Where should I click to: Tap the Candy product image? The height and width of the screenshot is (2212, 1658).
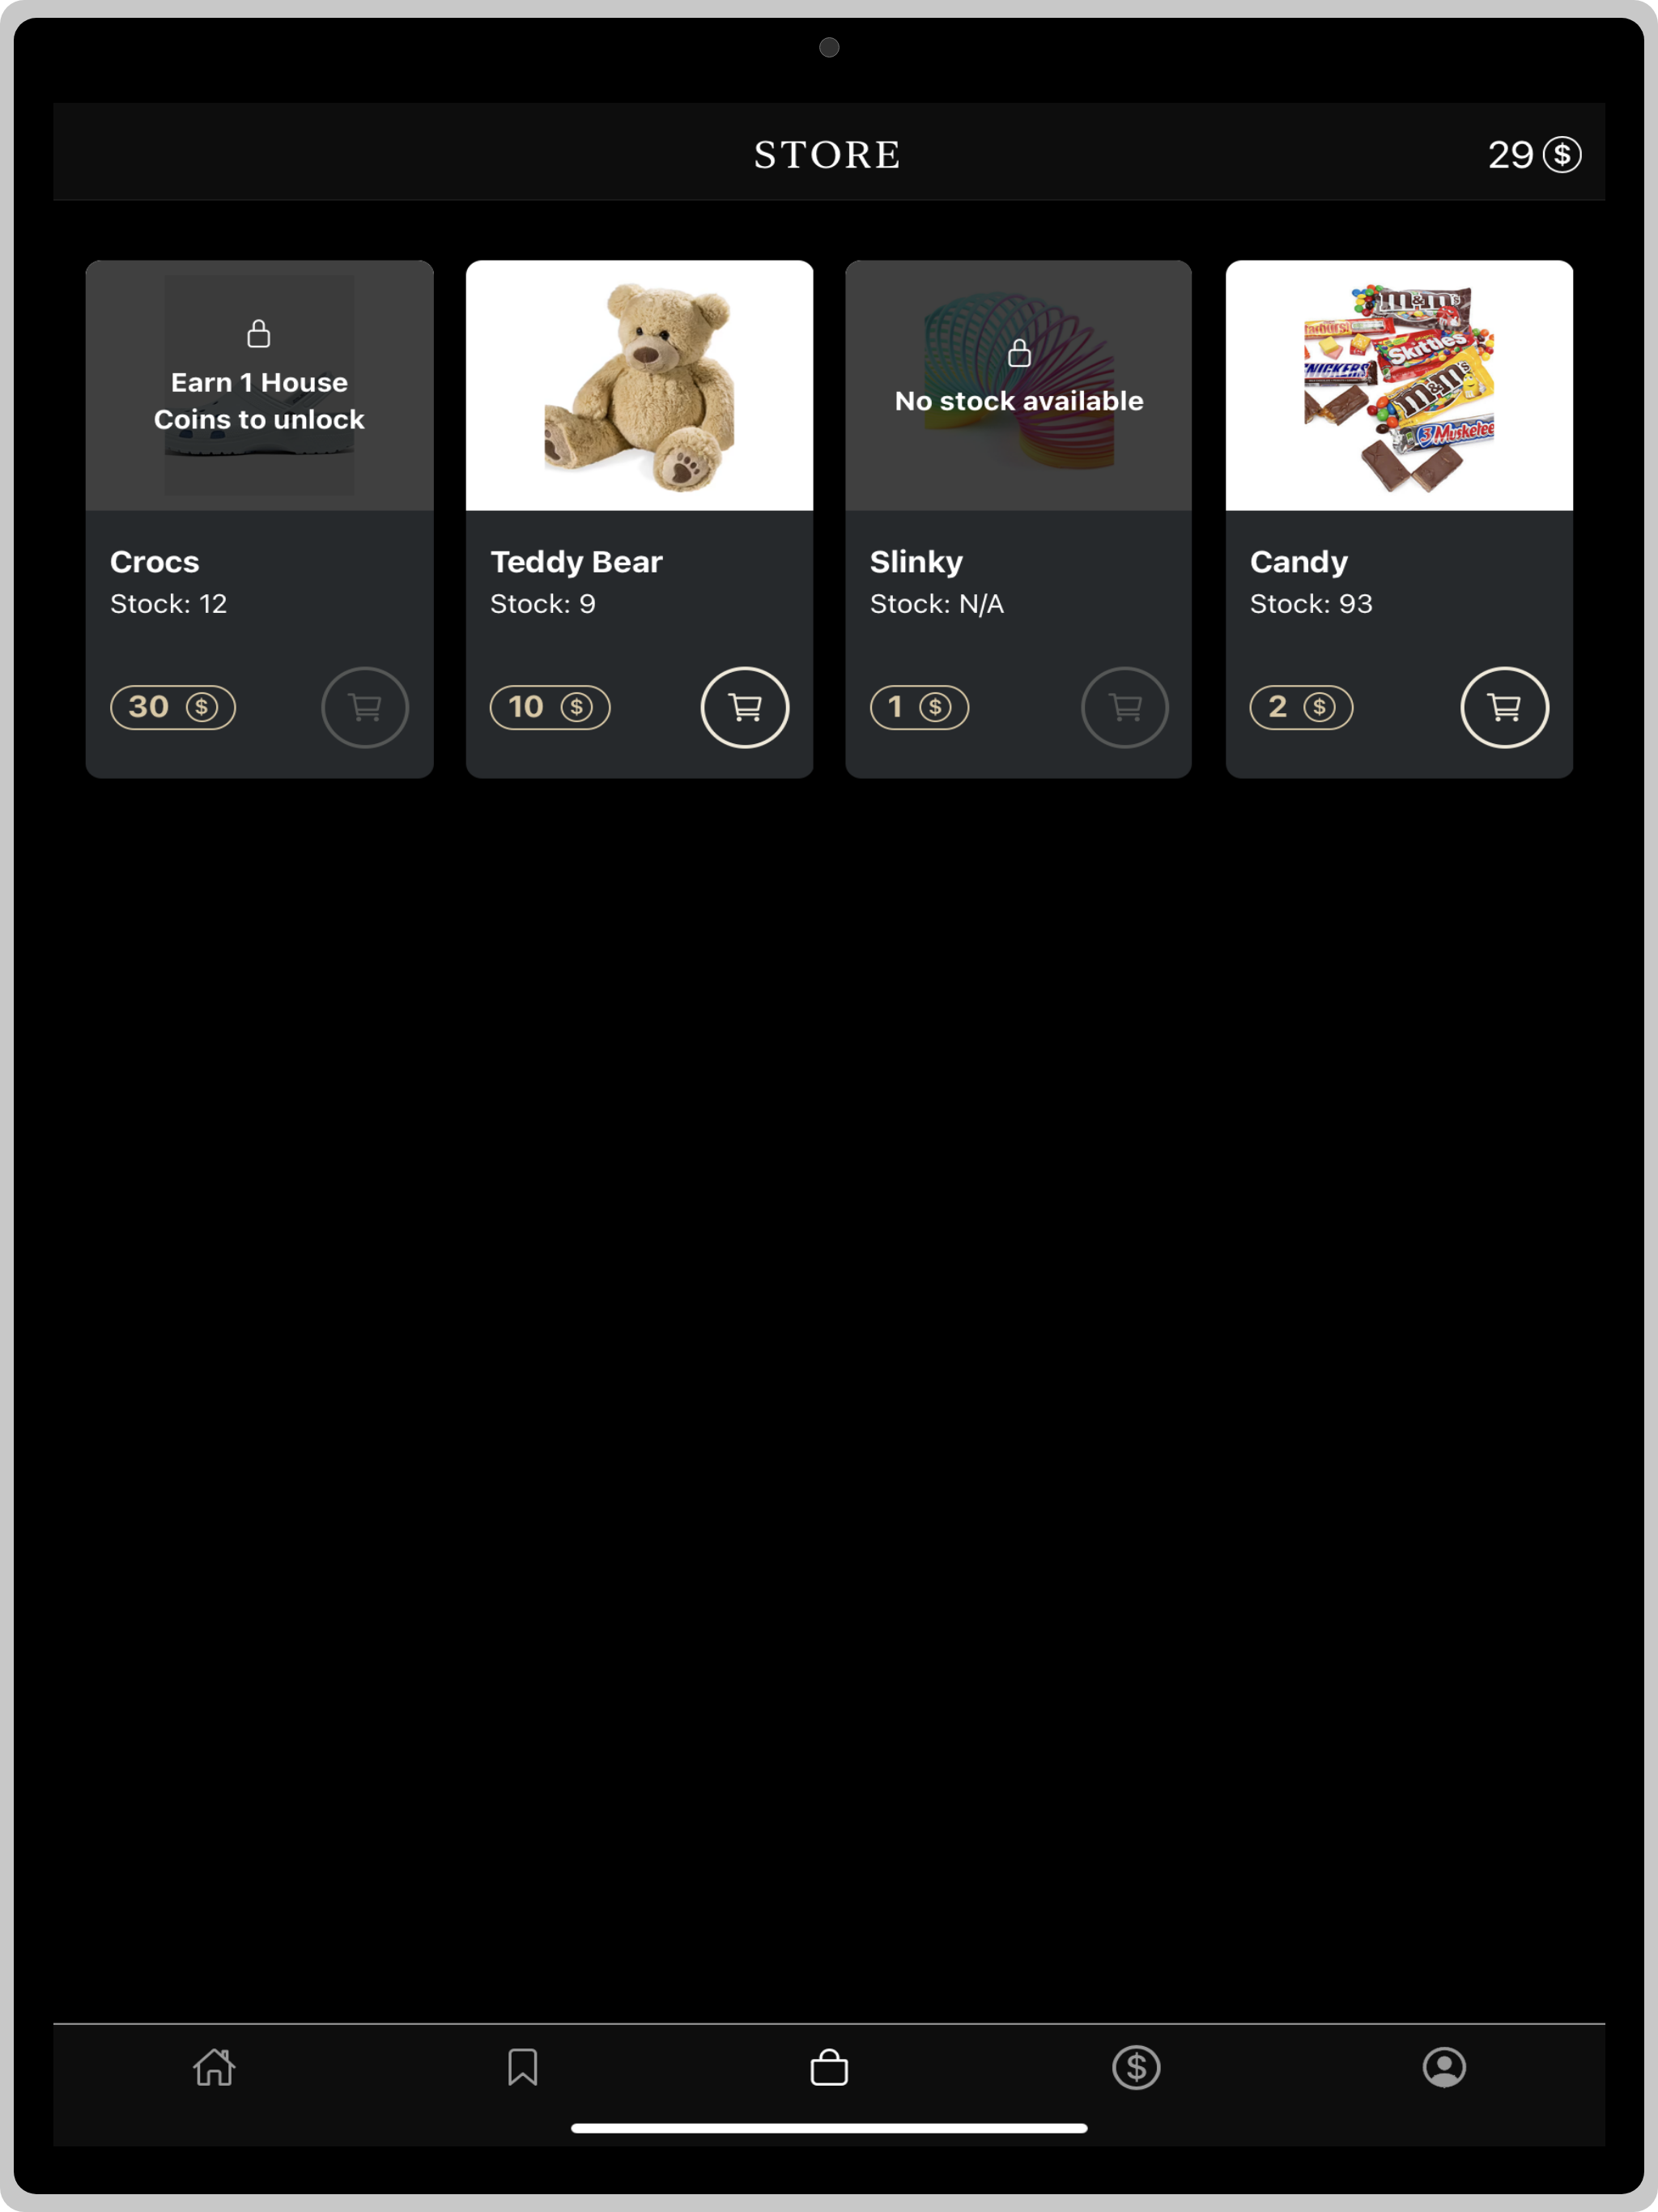pos(1399,386)
